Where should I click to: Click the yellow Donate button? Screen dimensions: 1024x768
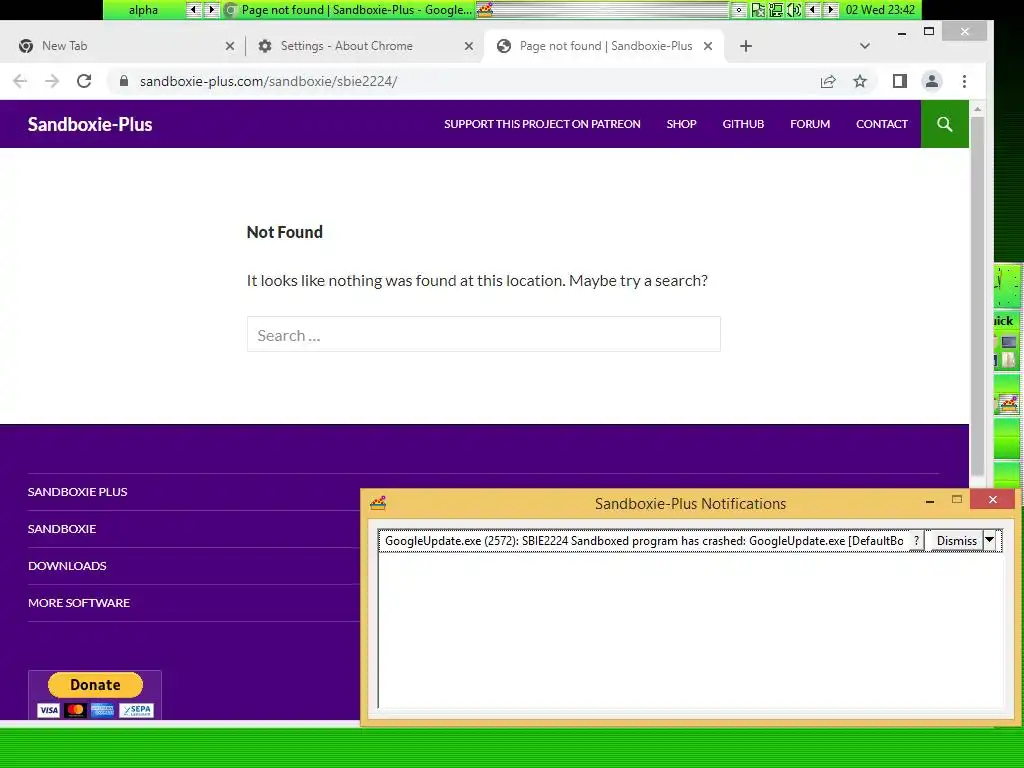click(95, 684)
